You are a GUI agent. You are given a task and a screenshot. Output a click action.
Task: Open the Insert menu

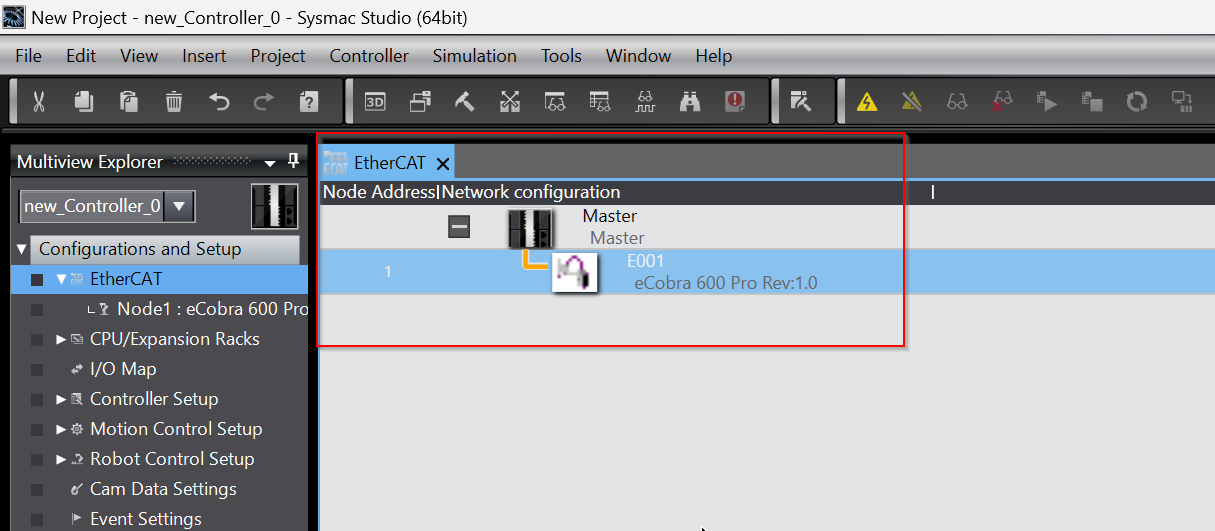(x=204, y=56)
